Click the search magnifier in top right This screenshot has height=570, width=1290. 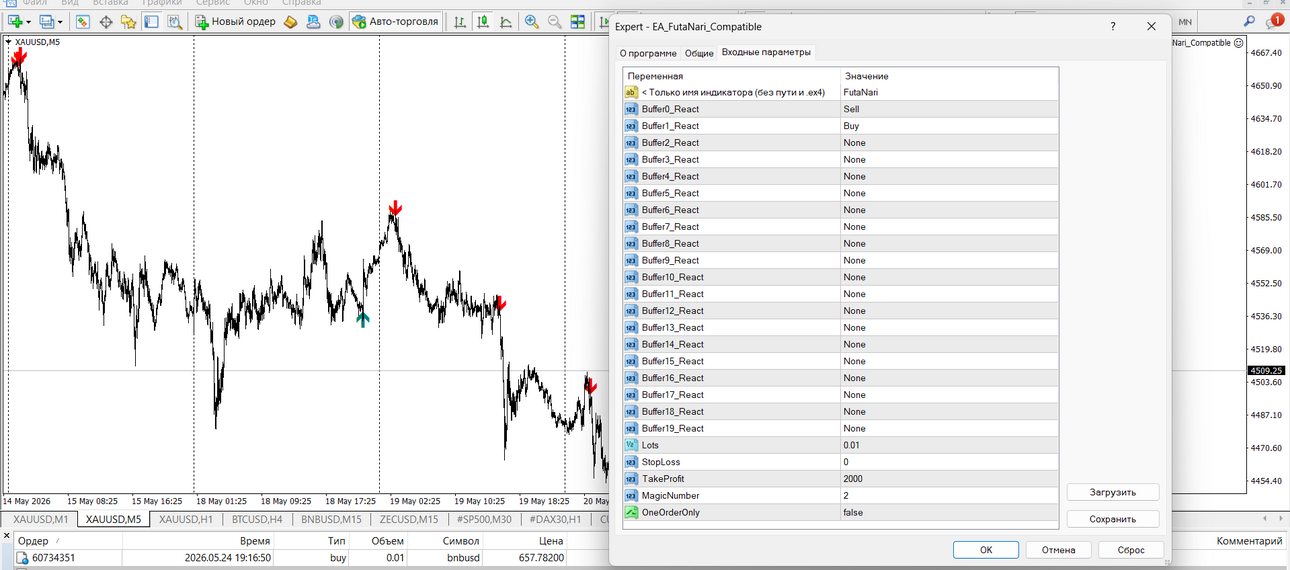click(1249, 21)
